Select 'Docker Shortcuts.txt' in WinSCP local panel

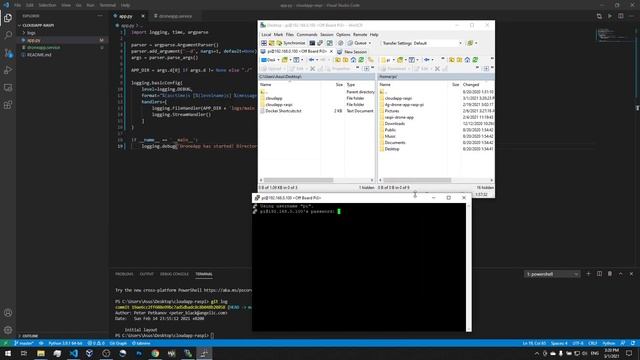(x=283, y=111)
